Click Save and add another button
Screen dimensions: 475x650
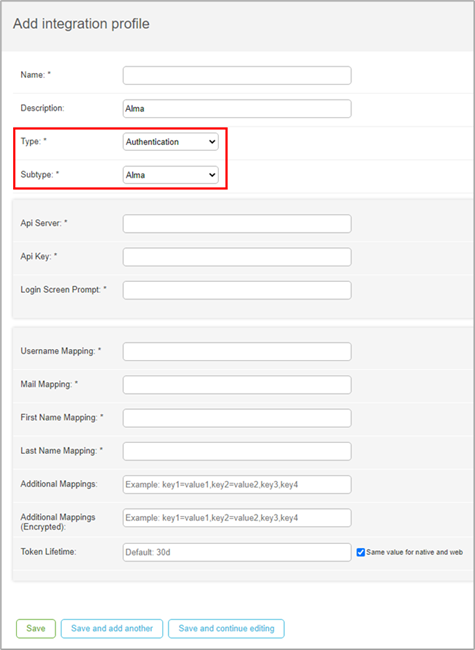pyautogui.click(x=112, y=628)
